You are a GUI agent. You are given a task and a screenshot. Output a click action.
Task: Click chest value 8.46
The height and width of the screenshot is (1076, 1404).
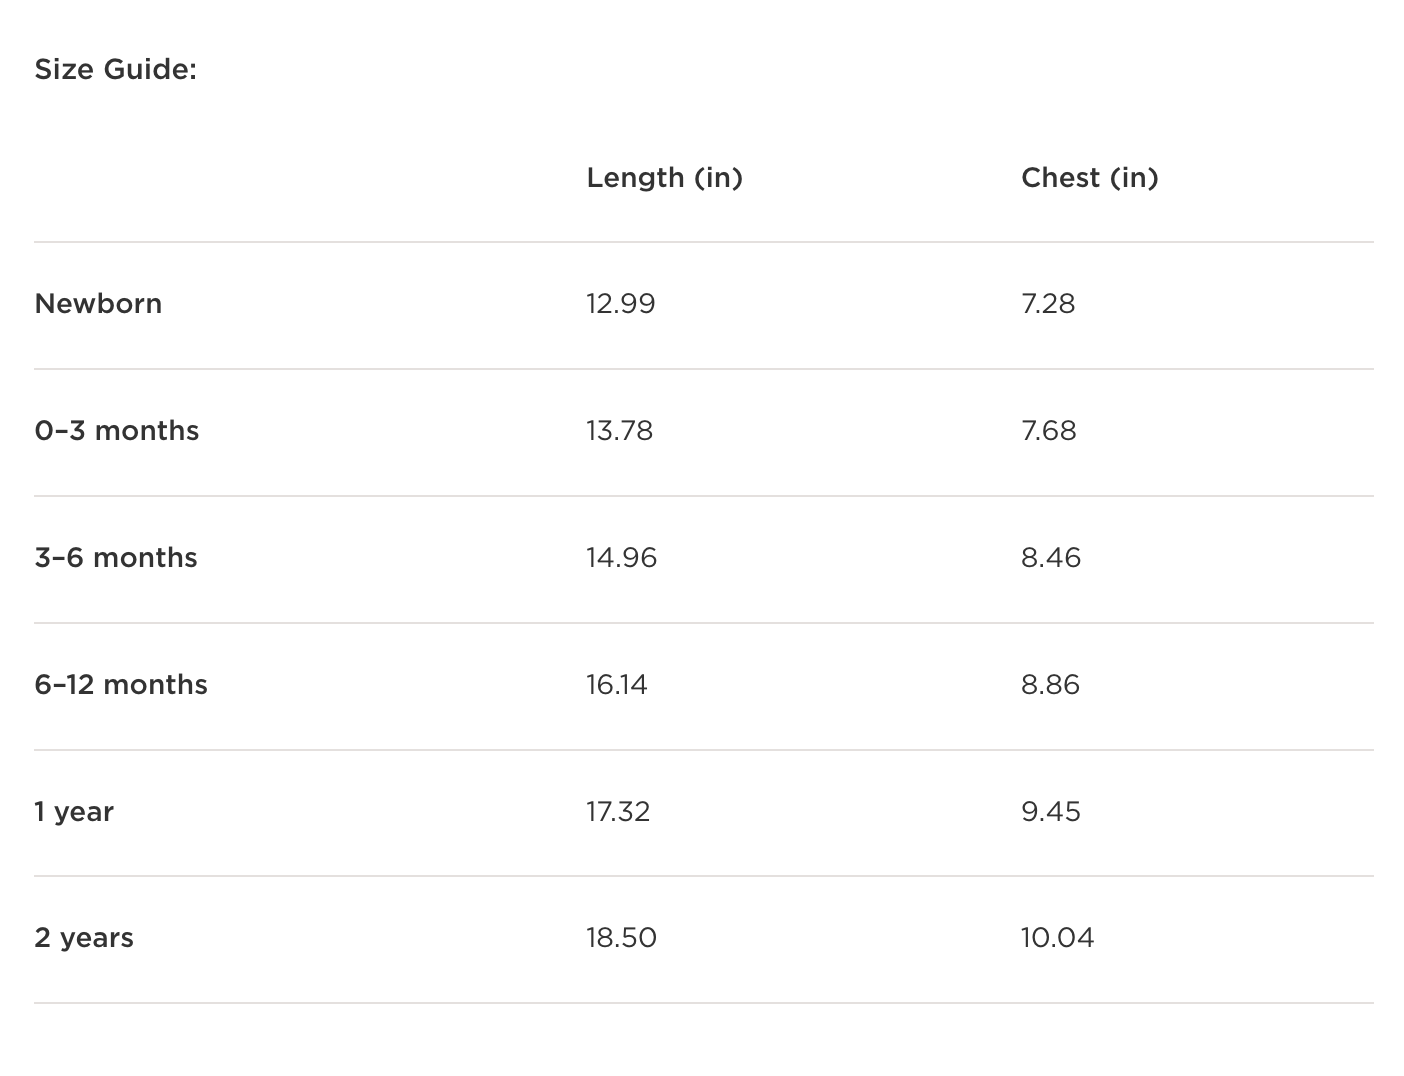pyautogui.click(x=1050, y=558)
